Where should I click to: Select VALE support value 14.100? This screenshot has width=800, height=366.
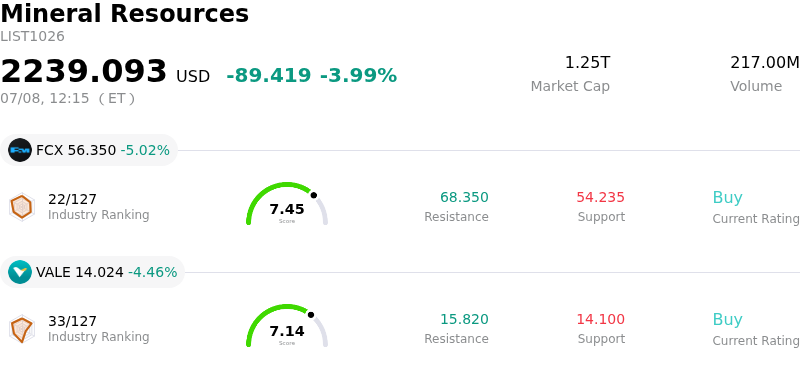point(601,320)
